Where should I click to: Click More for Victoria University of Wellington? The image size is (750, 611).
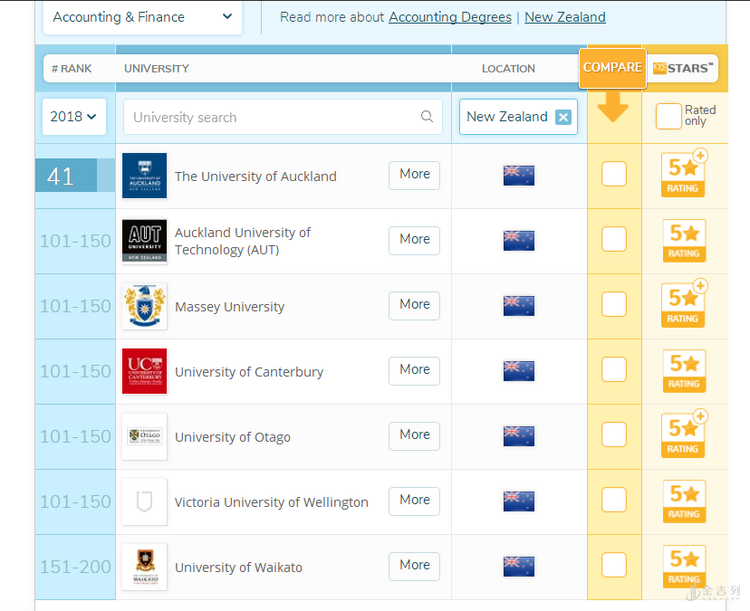pos(414,500)
